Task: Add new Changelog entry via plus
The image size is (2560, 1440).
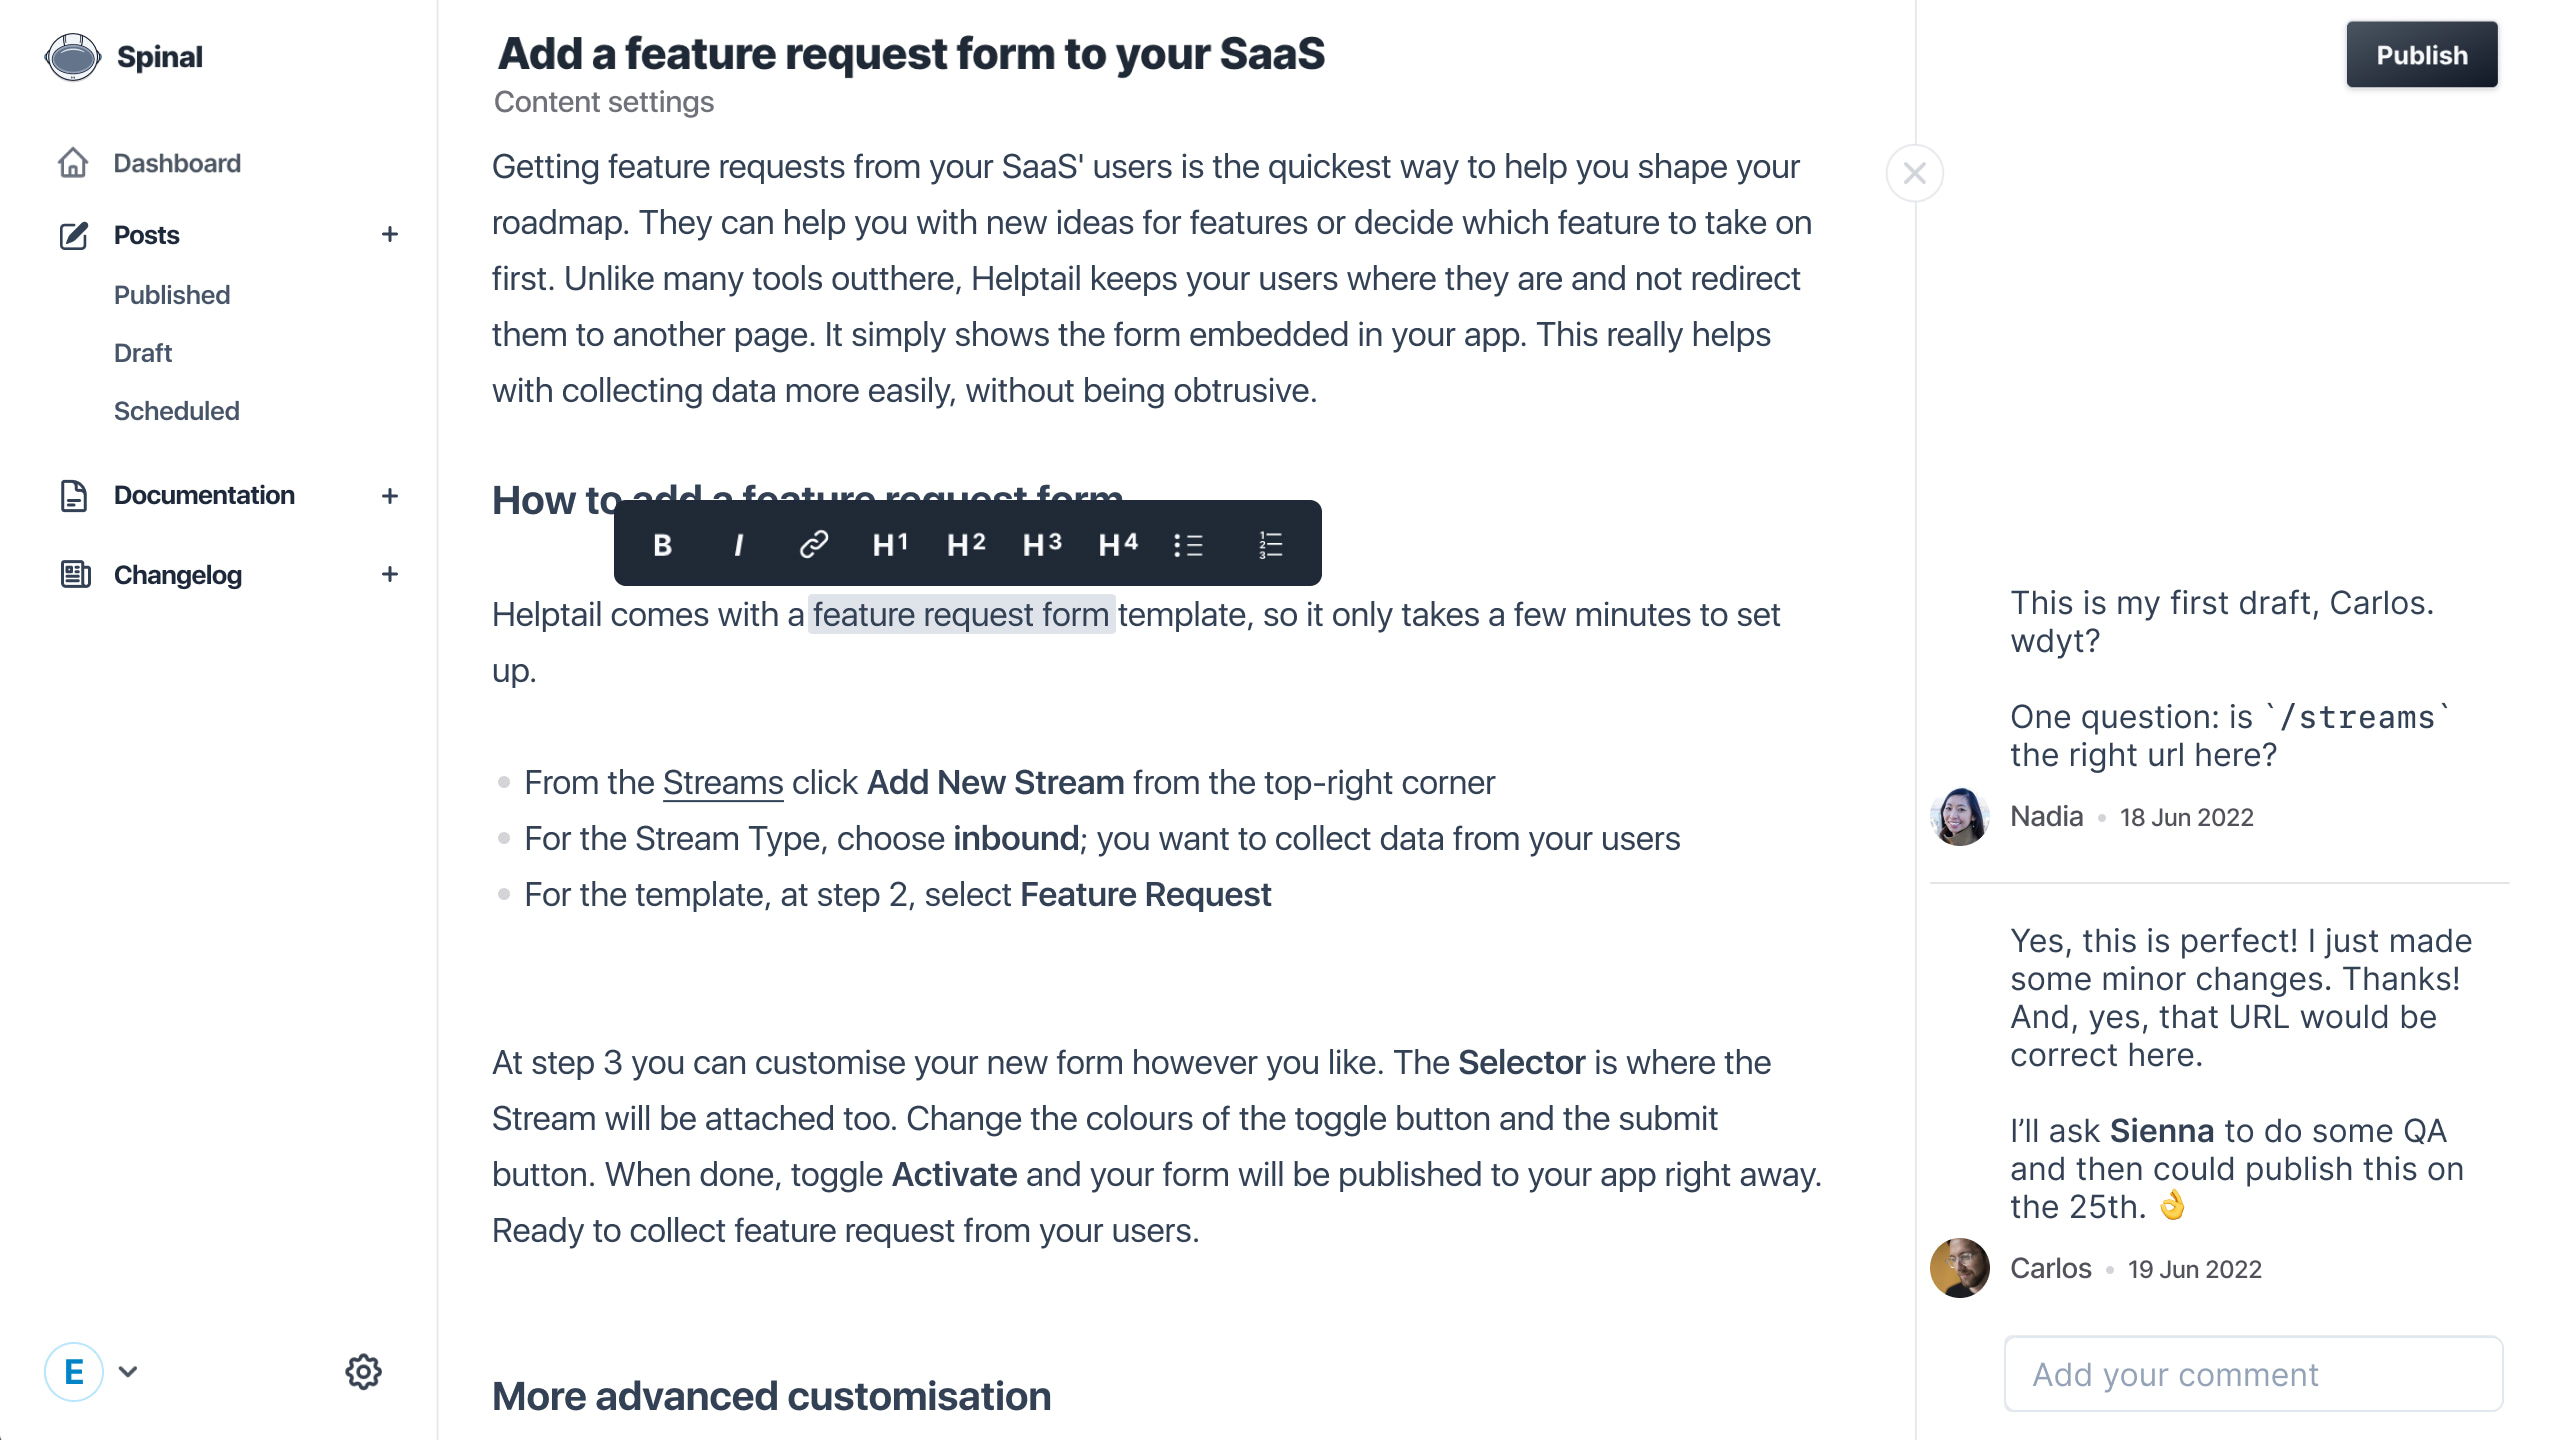Action: point(390,575)
